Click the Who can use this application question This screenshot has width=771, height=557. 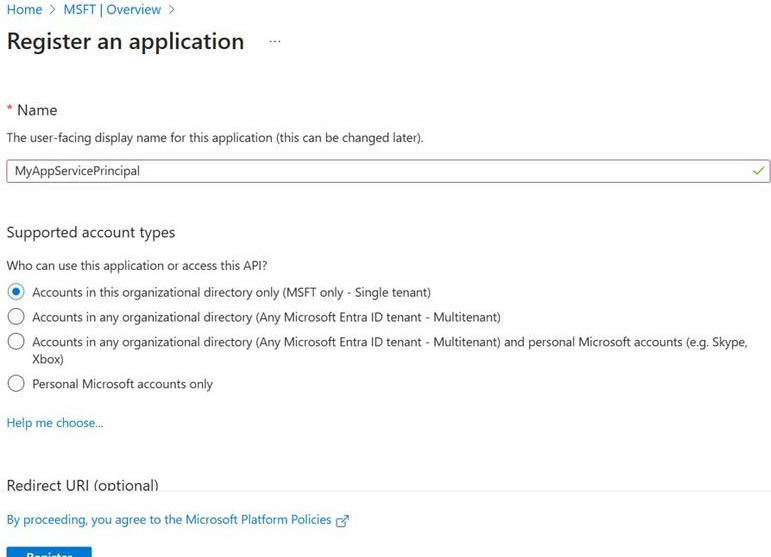tap(137, 266)
